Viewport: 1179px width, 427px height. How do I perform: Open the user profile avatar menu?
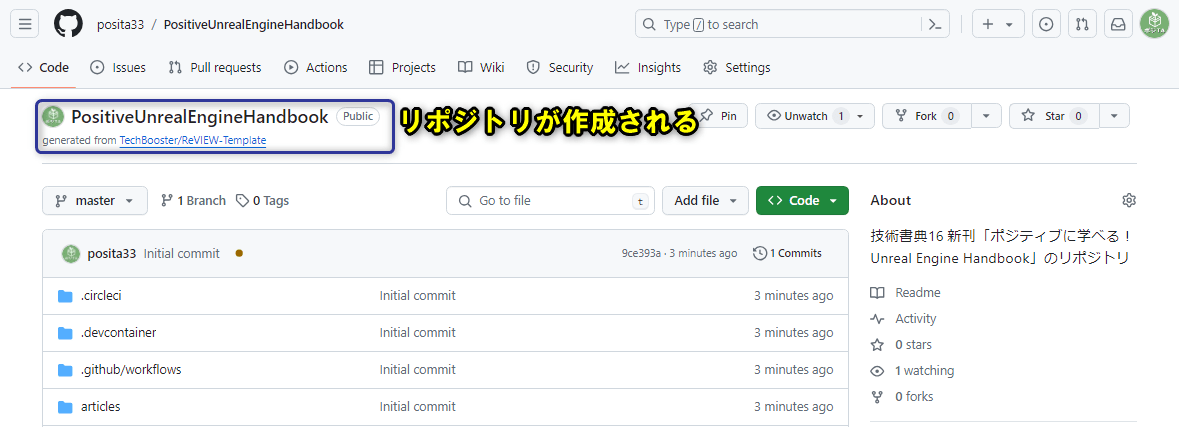(1154, 24)
